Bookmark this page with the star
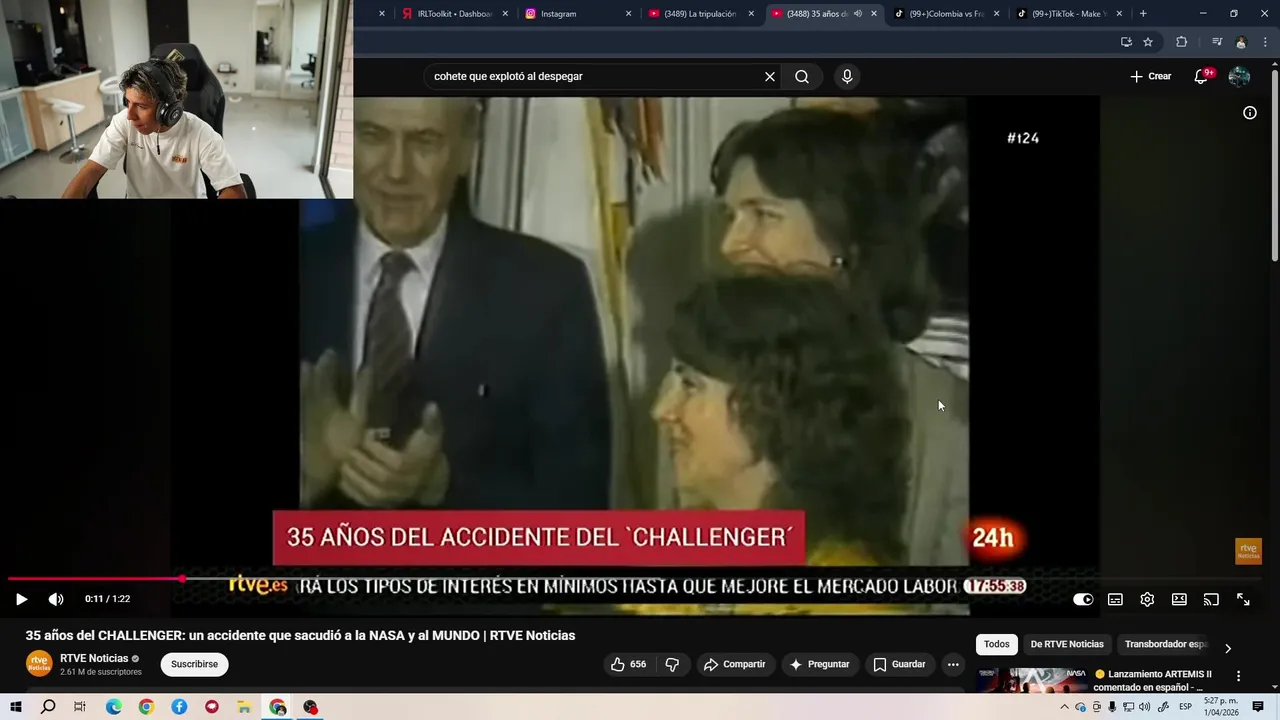This screenshot has height=720, width=1280. coord(1148,42)
